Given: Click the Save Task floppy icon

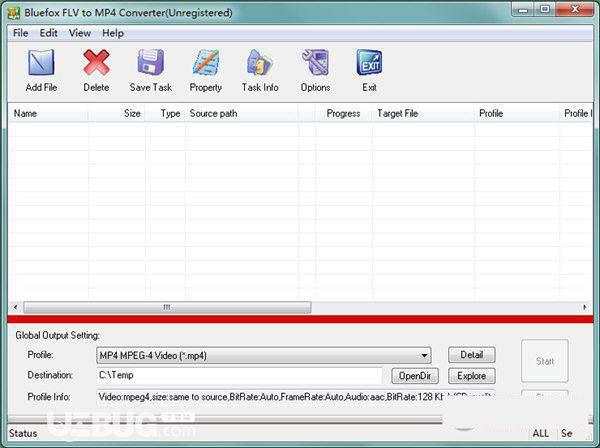Looking at the screenshot, I should click(151, 62).
